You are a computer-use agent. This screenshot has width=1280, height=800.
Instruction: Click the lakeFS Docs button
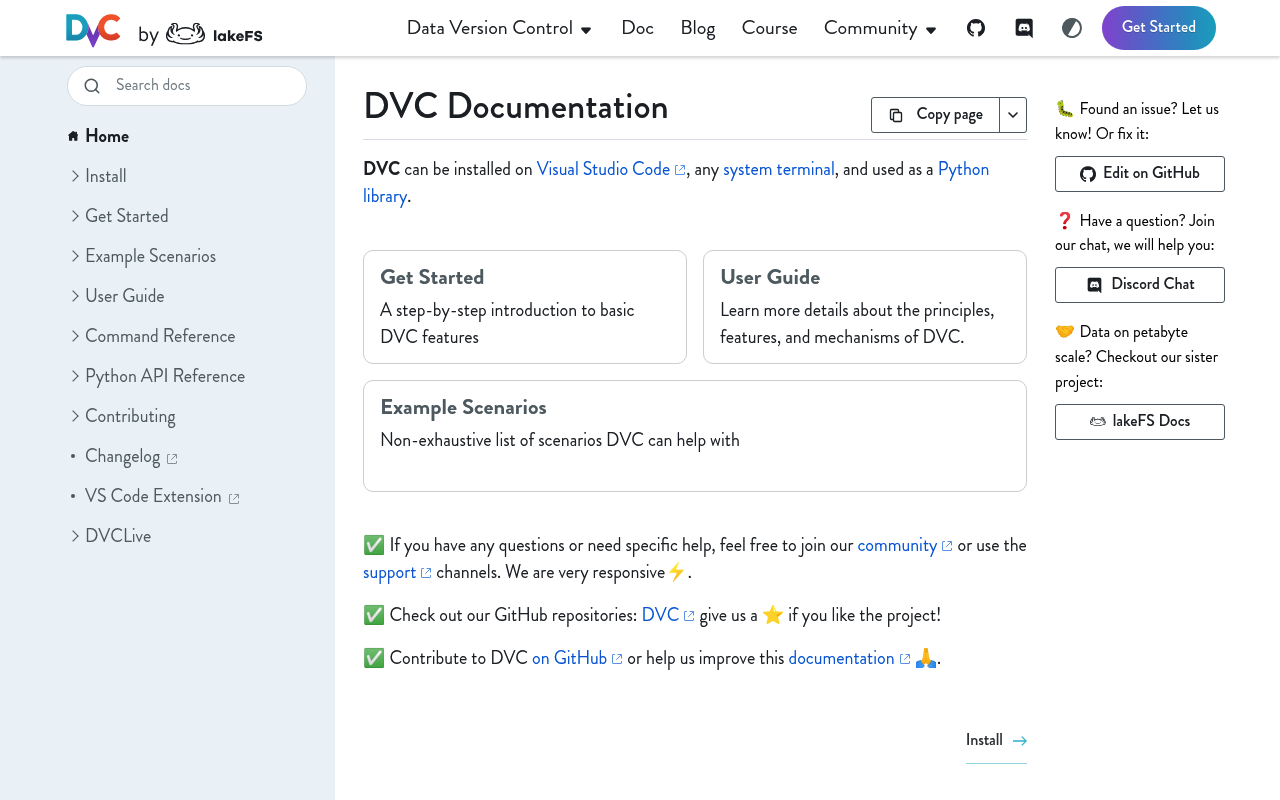1140,422
